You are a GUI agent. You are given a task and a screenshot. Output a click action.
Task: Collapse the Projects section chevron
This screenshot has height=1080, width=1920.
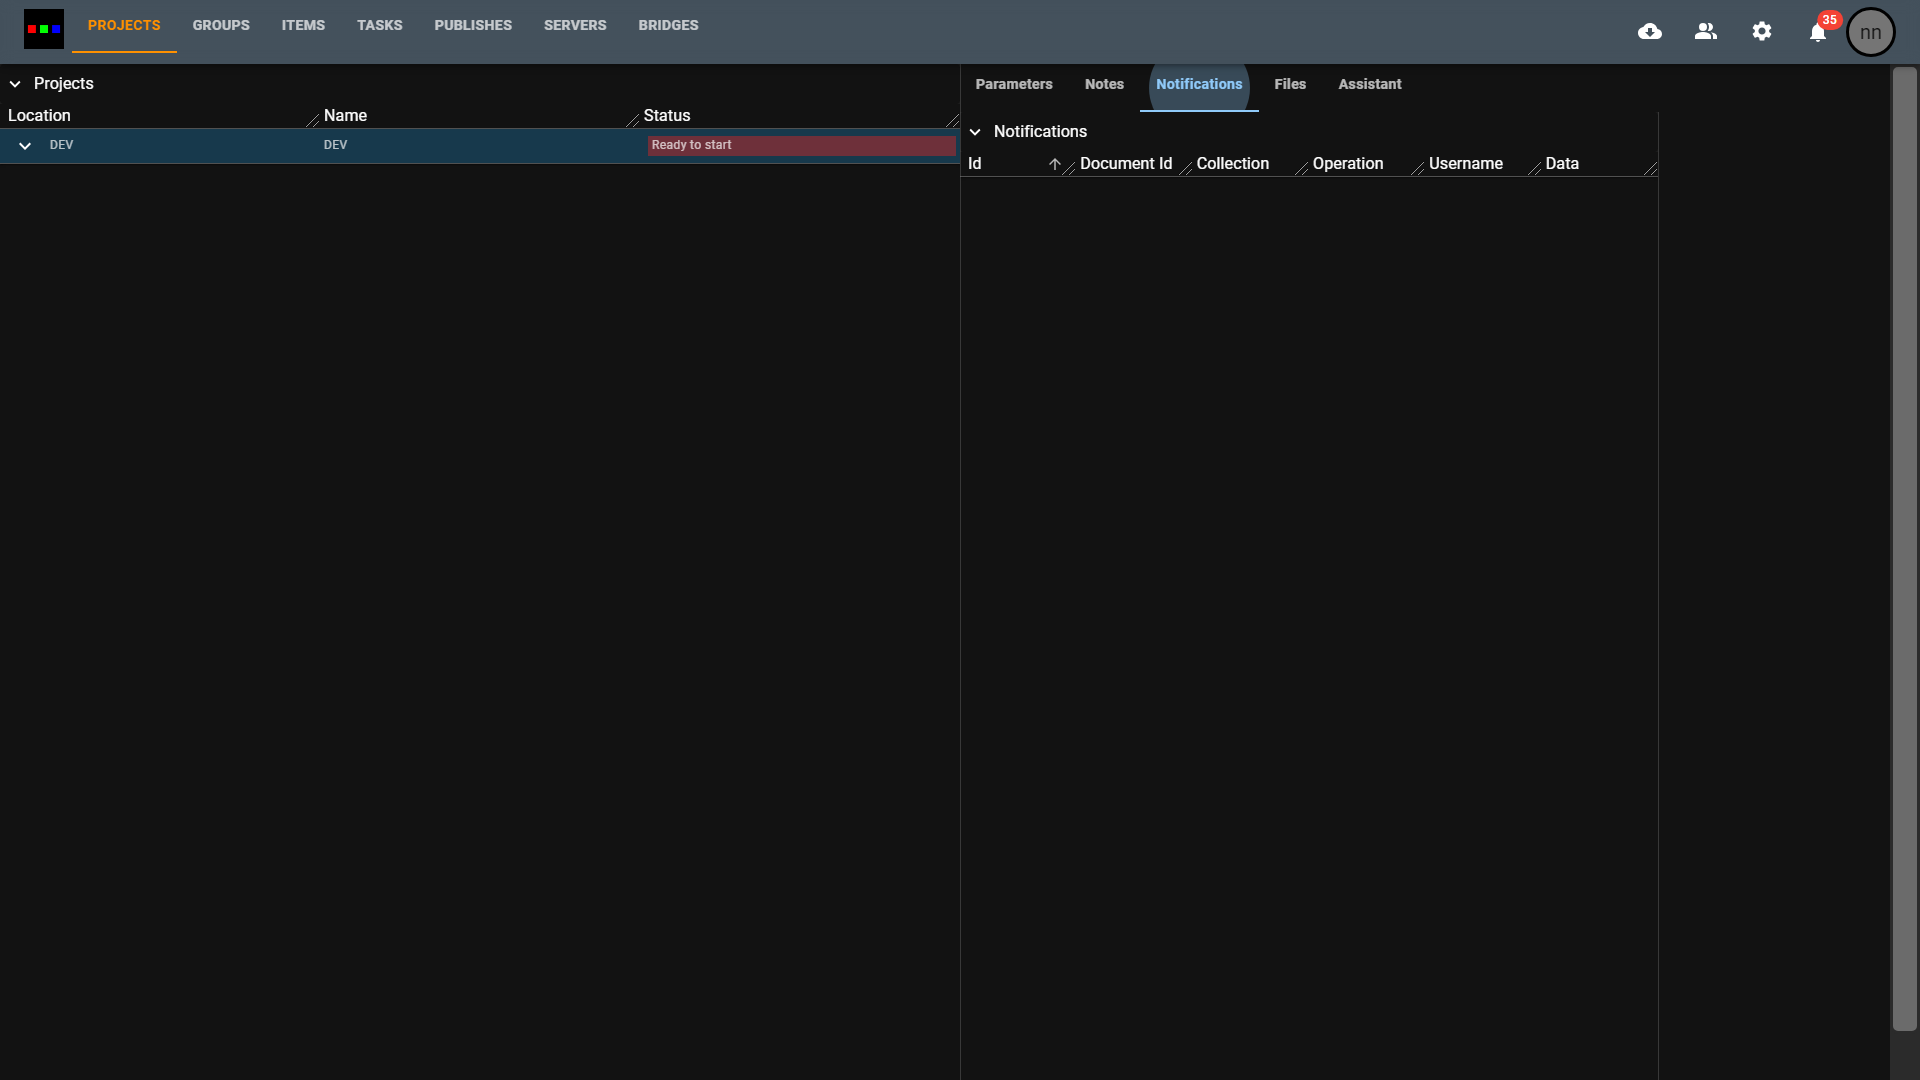pos(15,84)
